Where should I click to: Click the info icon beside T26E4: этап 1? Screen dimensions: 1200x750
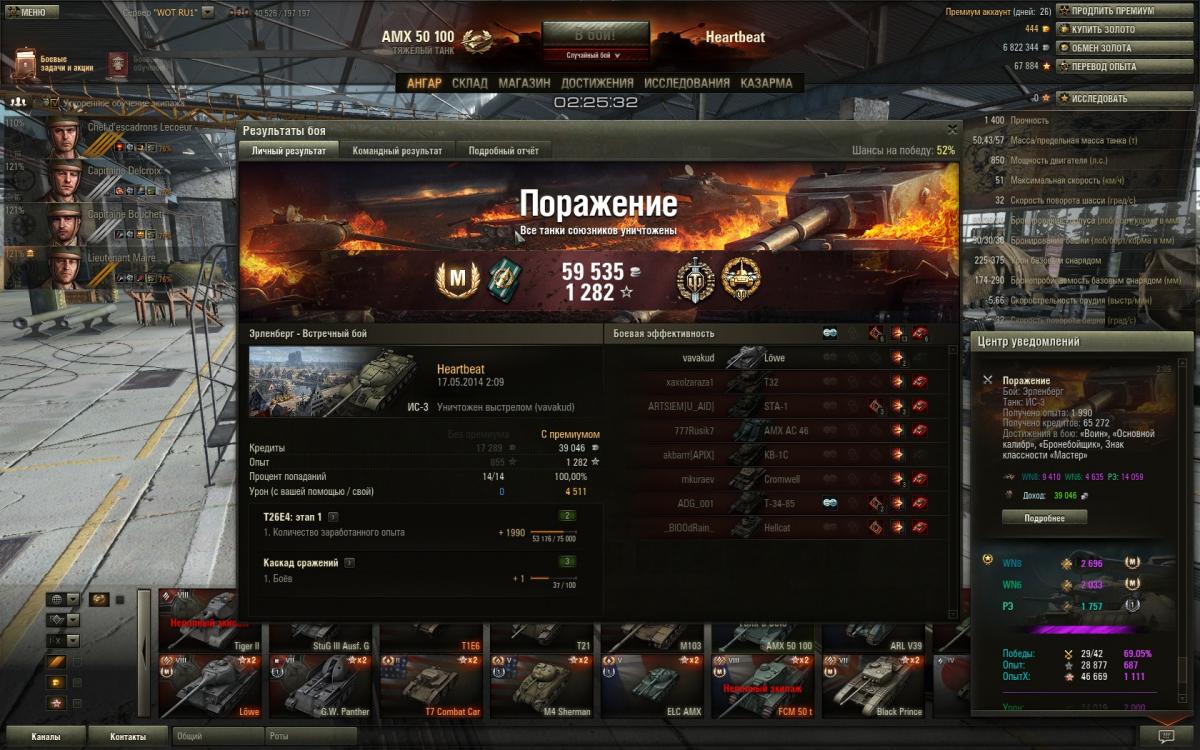[334, 517]
